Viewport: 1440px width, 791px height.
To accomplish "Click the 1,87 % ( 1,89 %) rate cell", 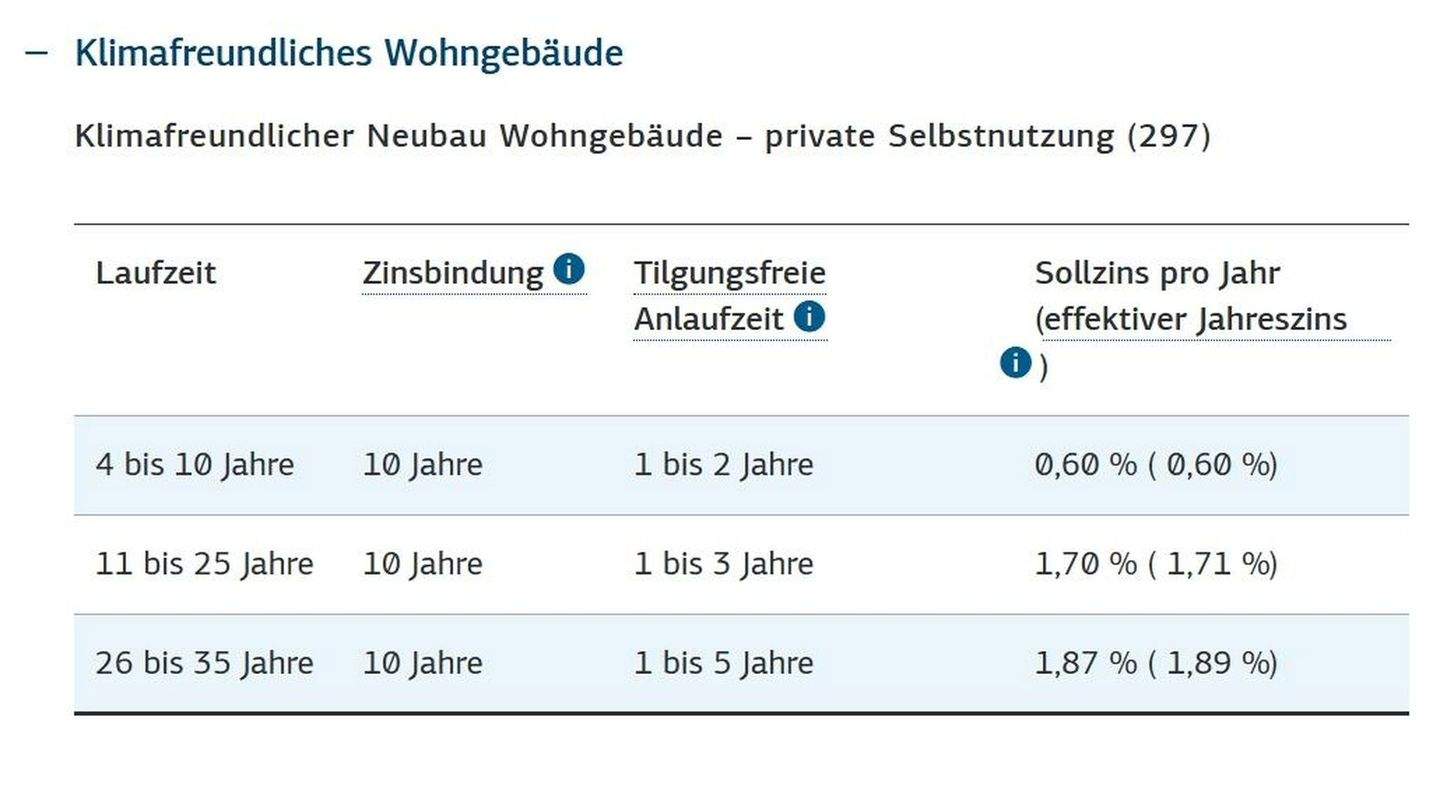I will [x=1156, y=663].
